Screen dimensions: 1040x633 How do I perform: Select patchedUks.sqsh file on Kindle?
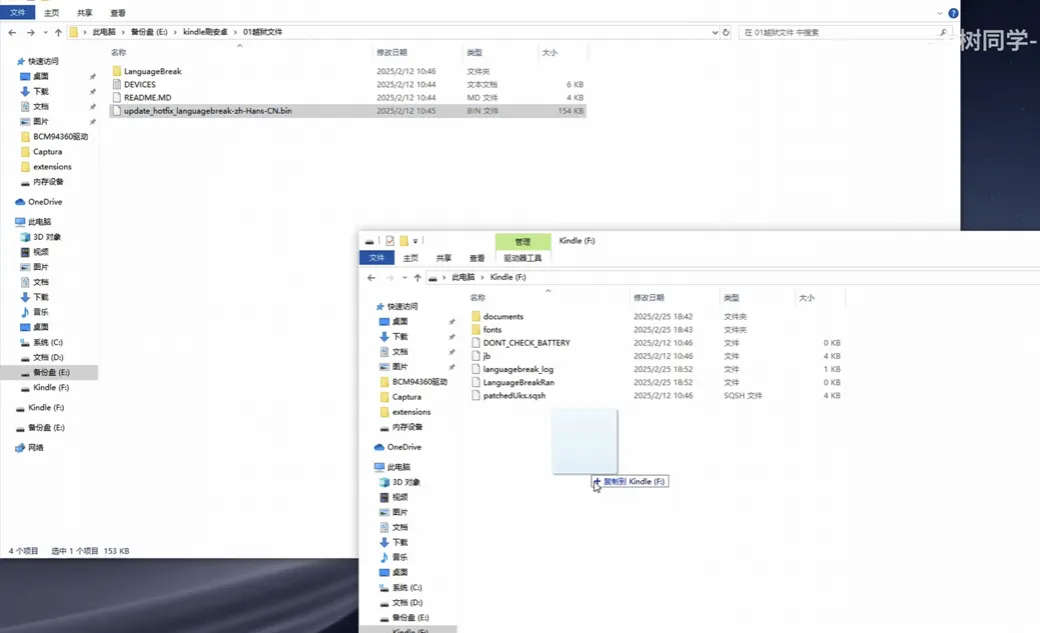(x=514, y=396)
